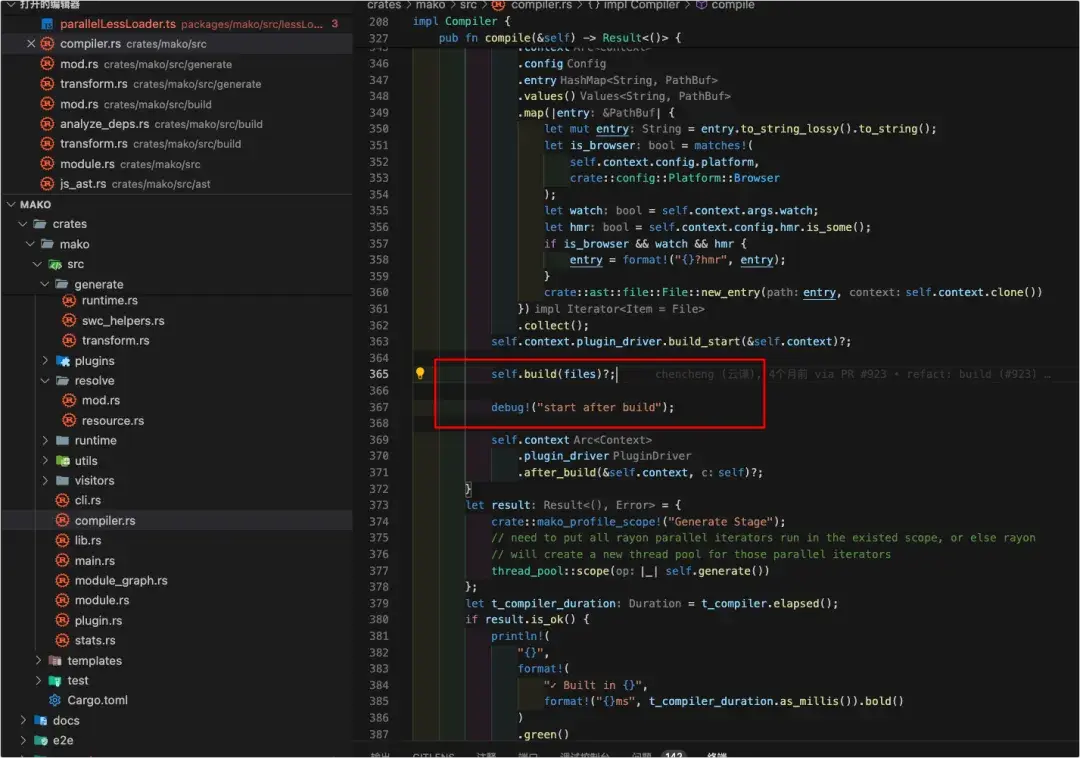
Task: Click the visitors folder icon
Action: point(63,481)
